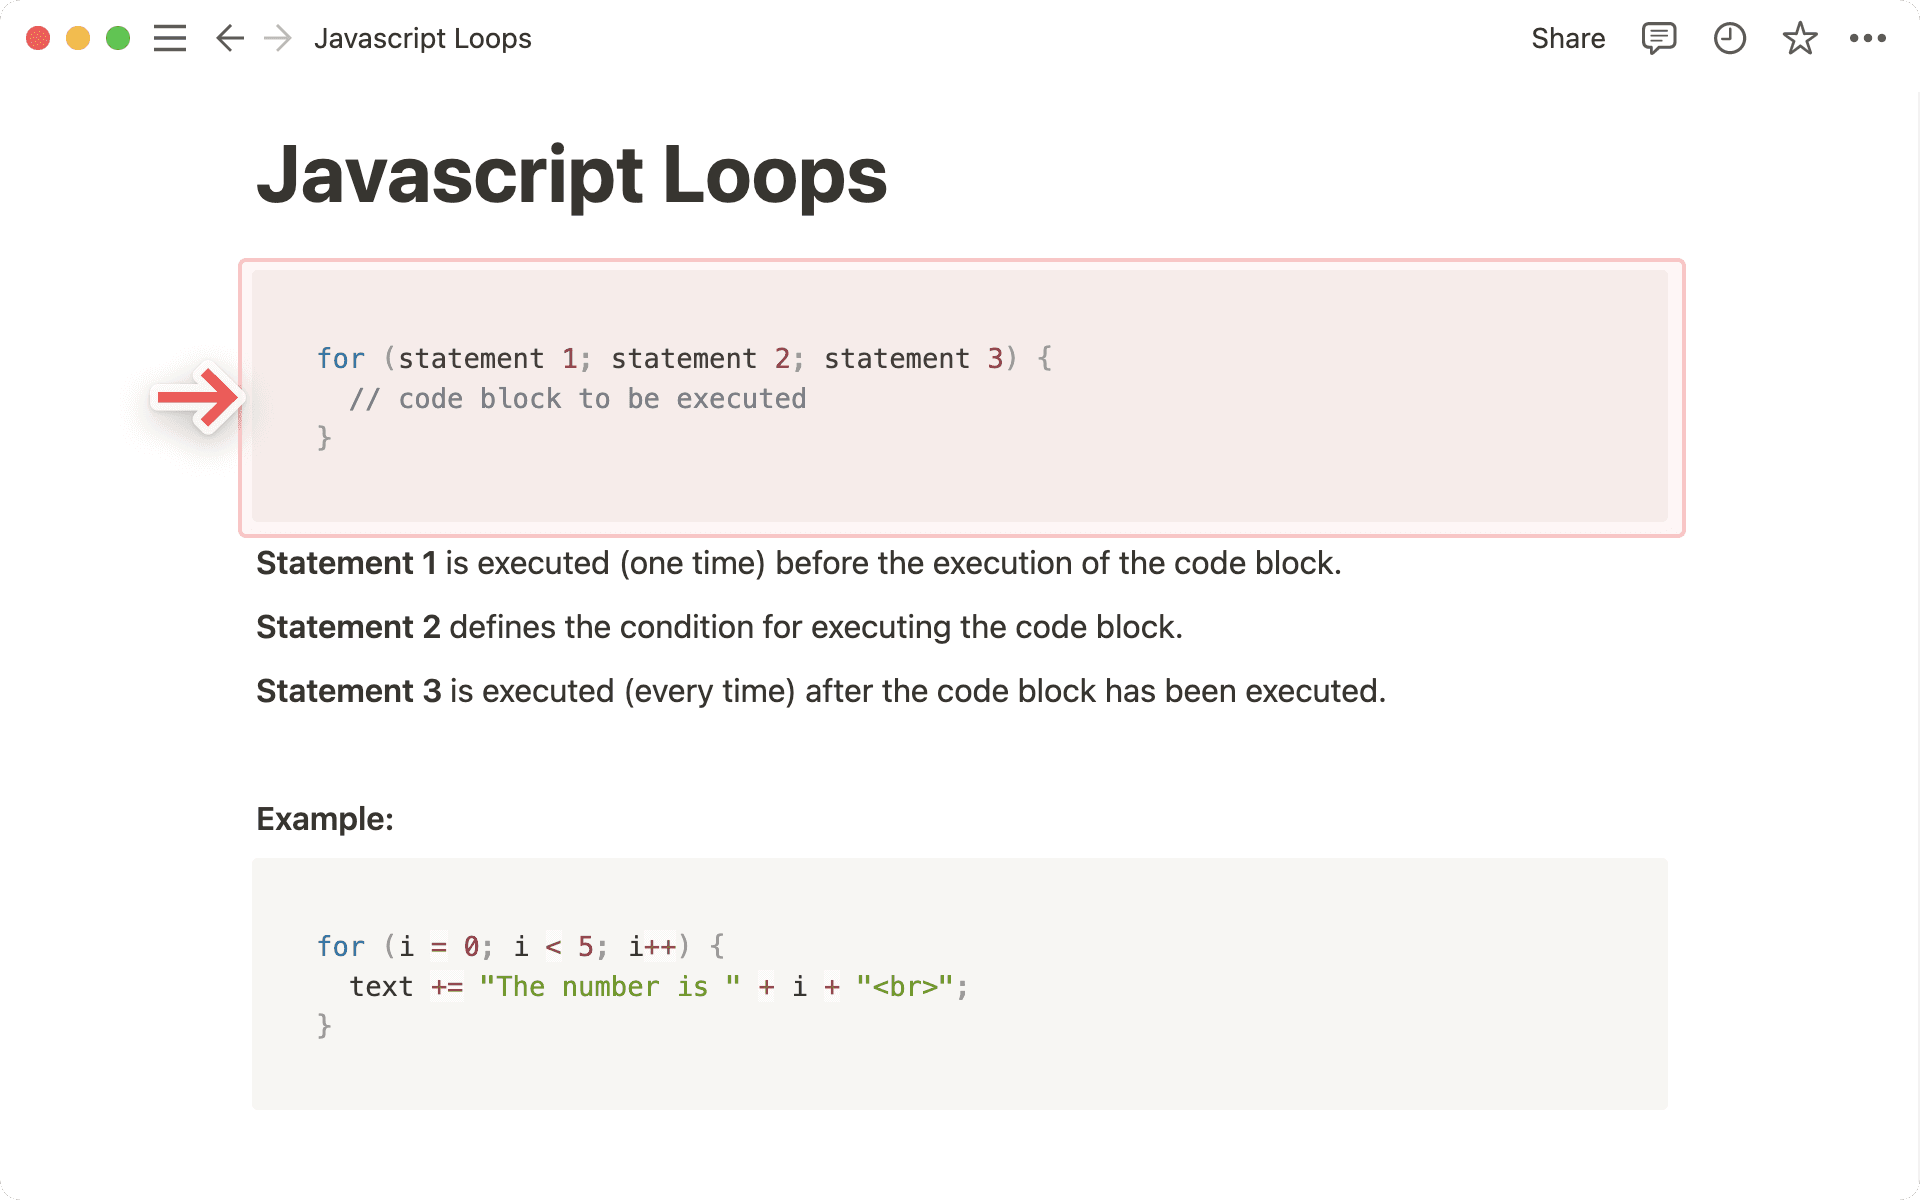Navigate back using the left arrow

(x=229, y=38)
